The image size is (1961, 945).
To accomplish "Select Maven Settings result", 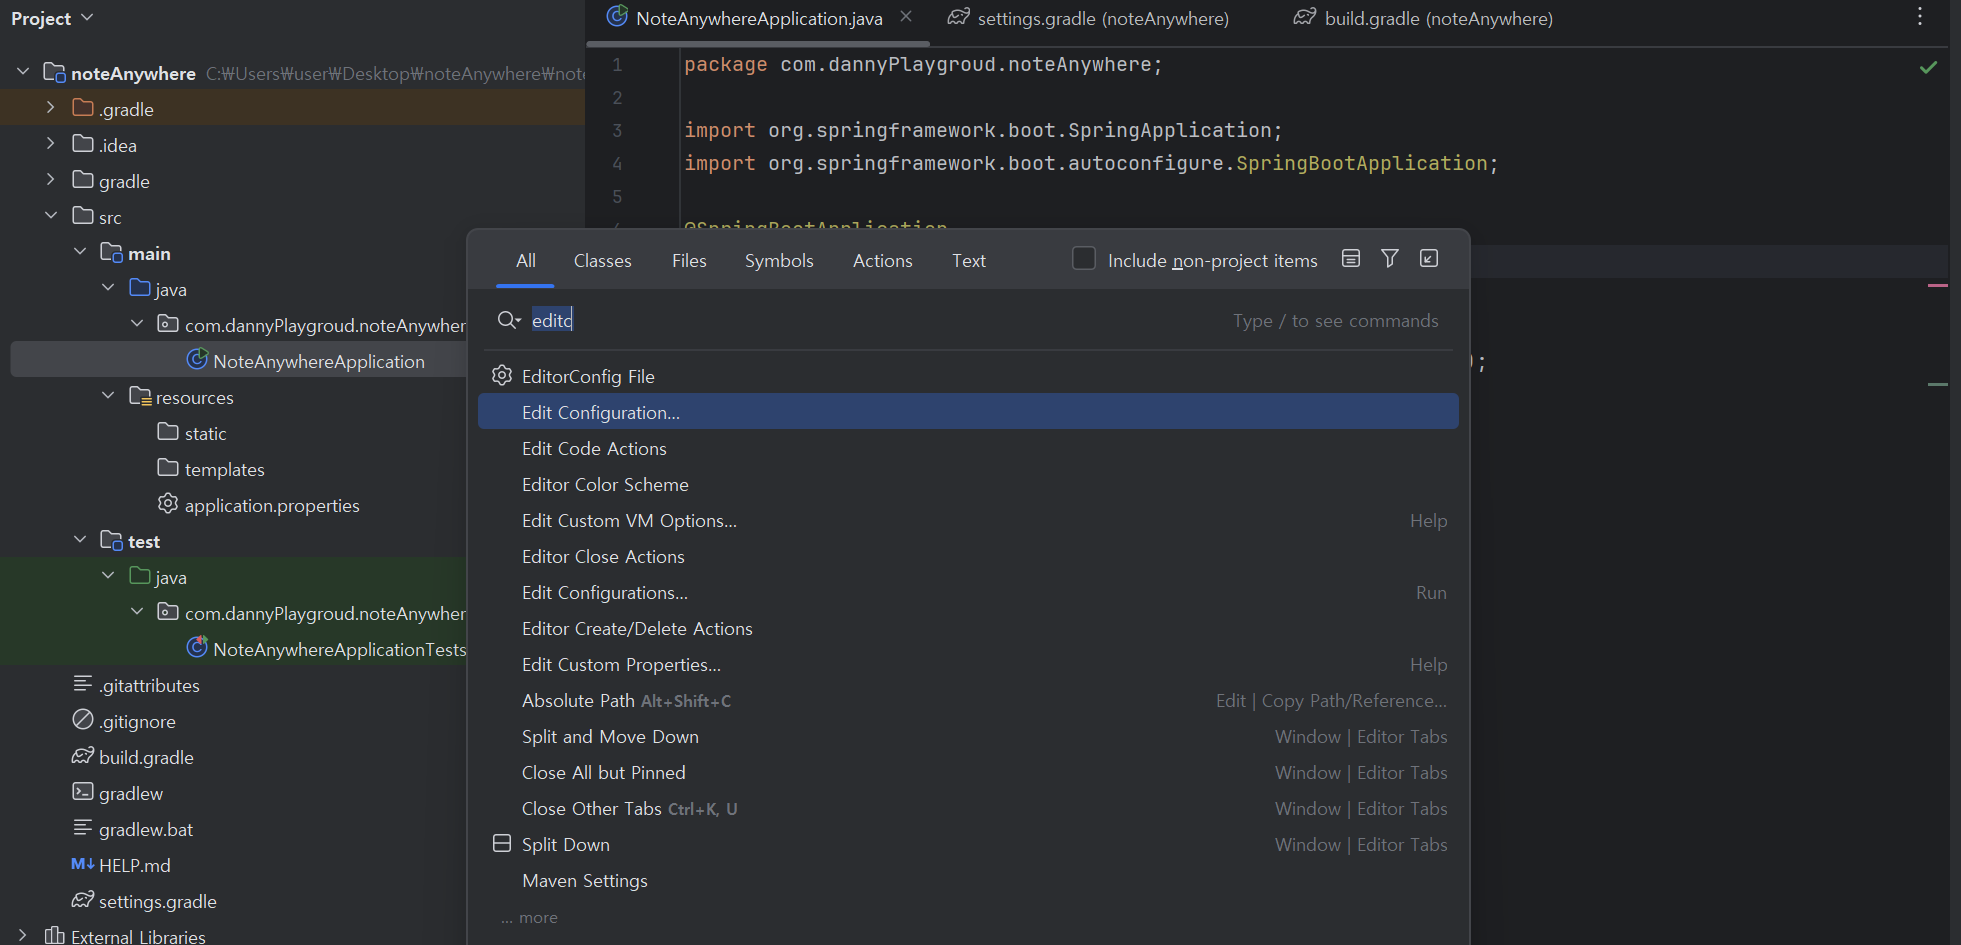I will click(968, 880).
